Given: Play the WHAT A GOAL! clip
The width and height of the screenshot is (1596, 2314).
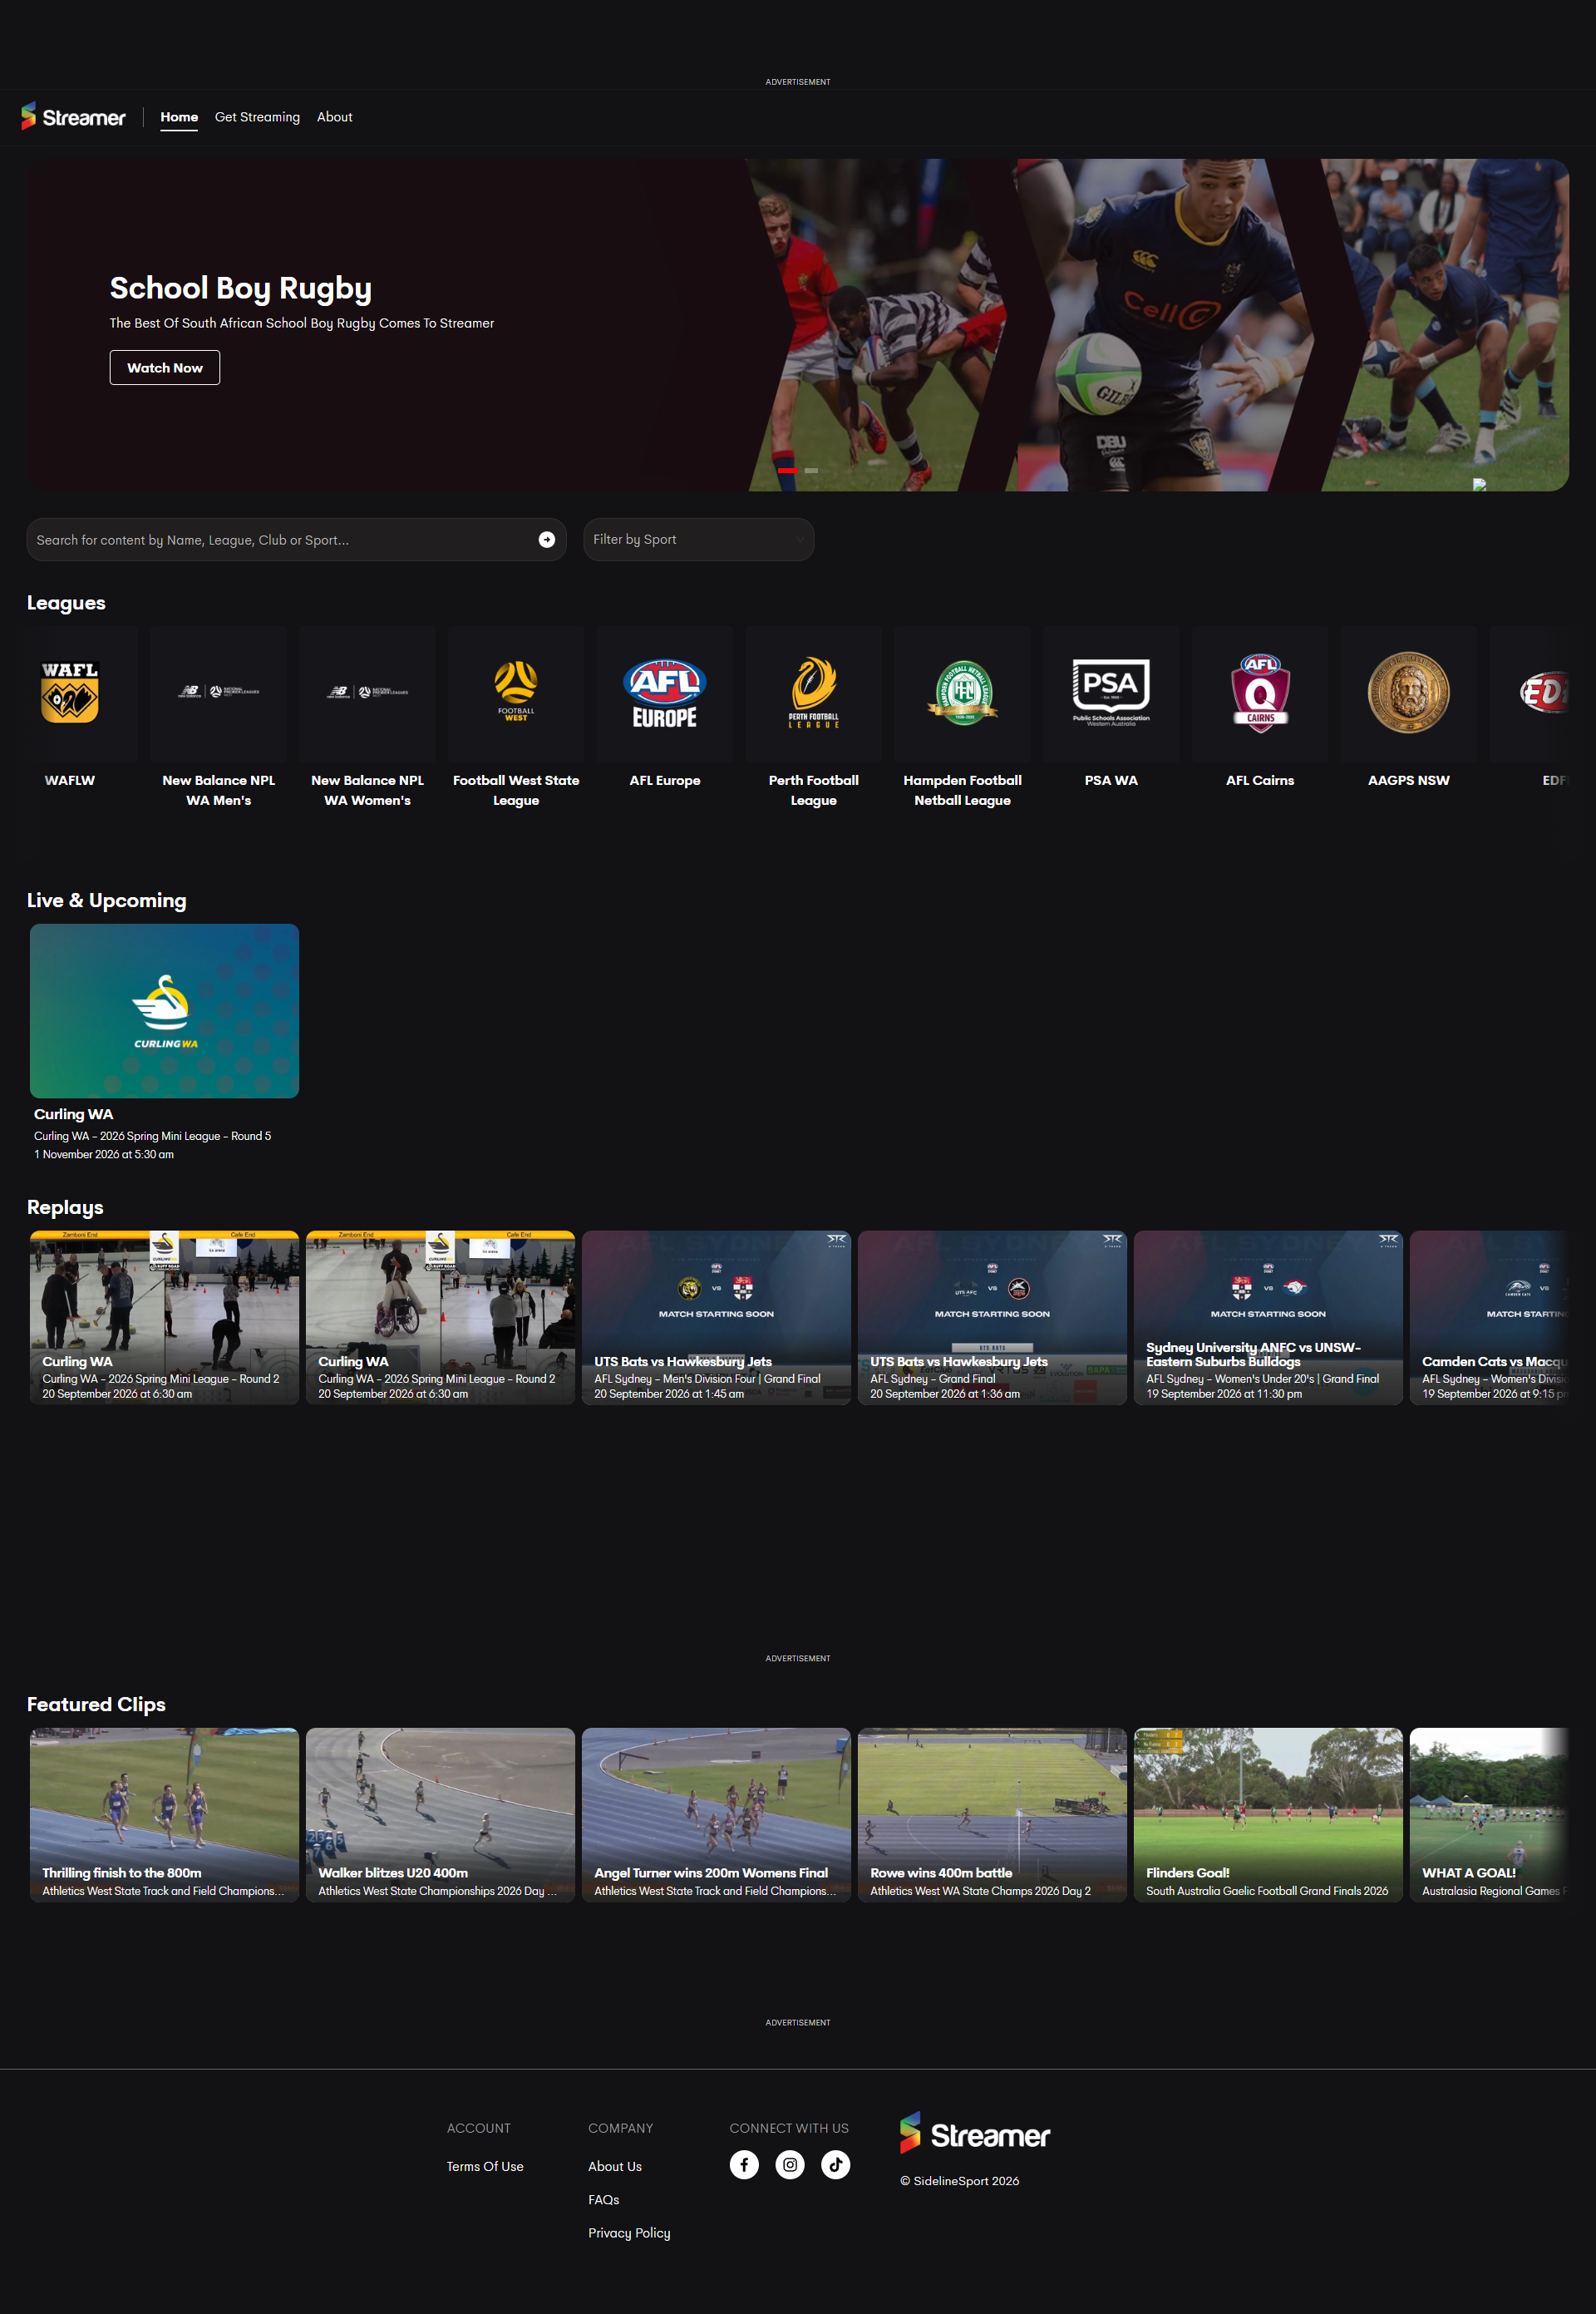Looking at the screenshot, I should click(x=1489, y=1815).
